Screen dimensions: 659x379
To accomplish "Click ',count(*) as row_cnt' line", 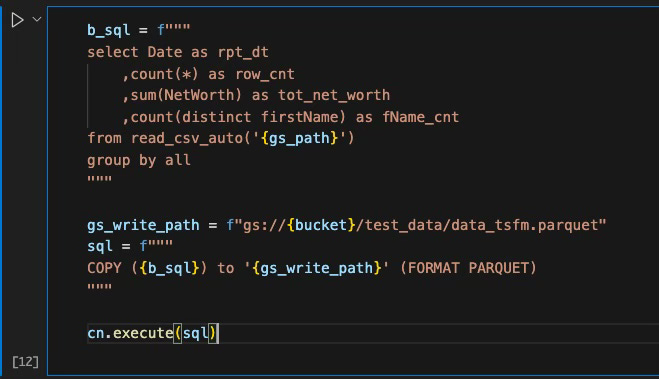I will [208, 74].
